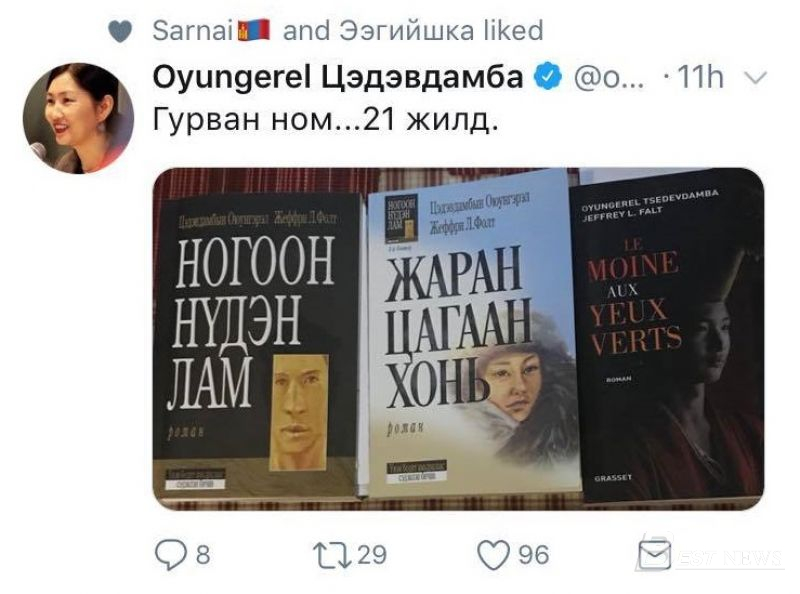
Task: Open Oyungerel's profile picture
Action: point(78,118)
